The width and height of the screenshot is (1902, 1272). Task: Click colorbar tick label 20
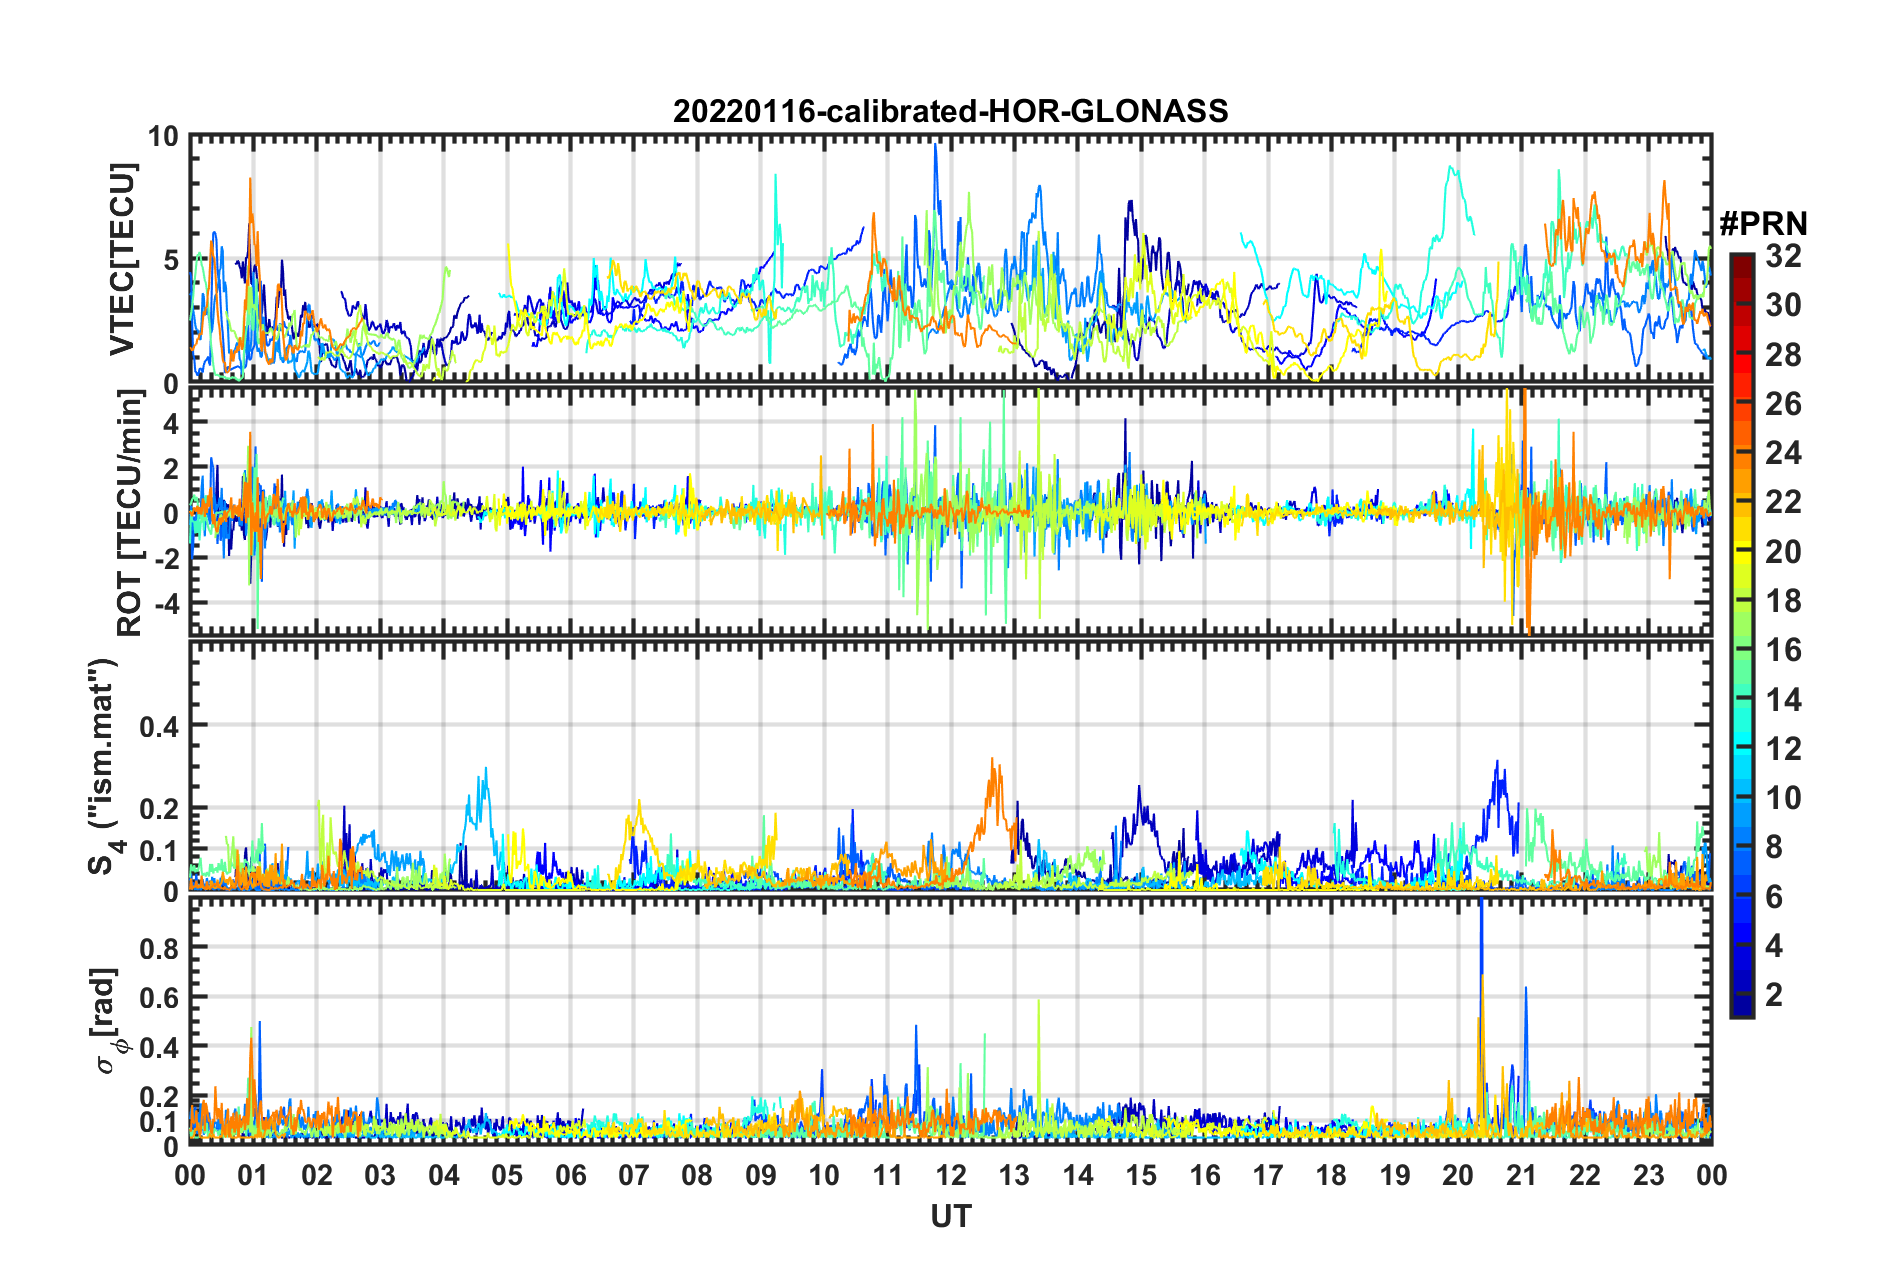[x=1783, y=551]
